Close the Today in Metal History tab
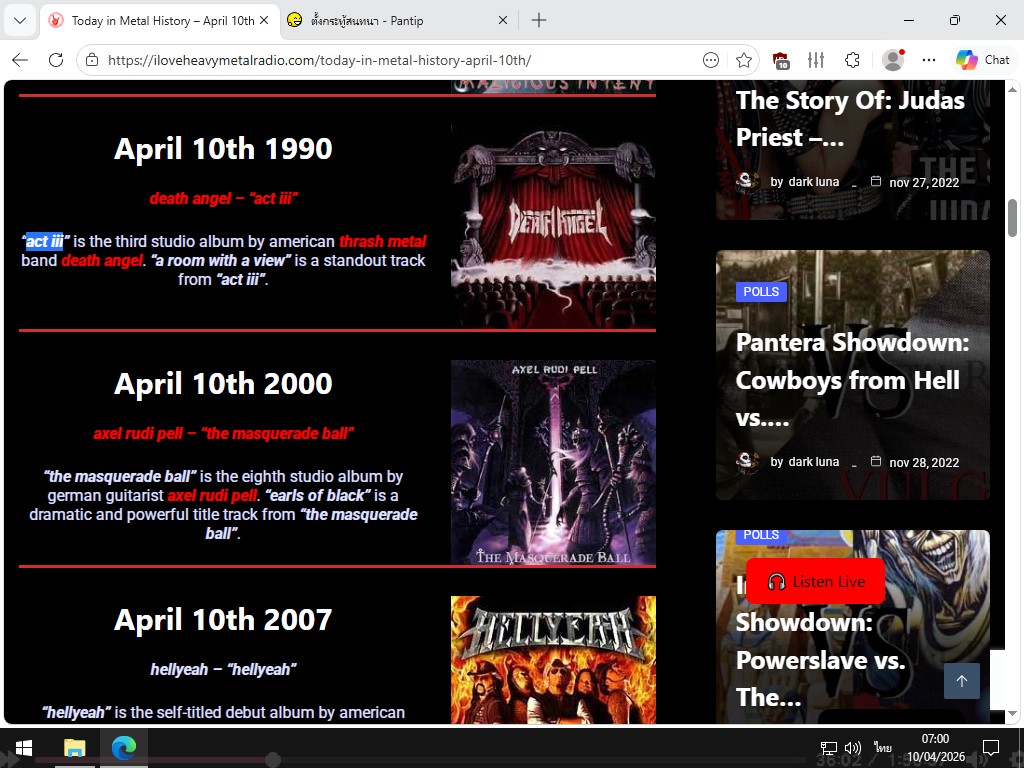 pyautogui.click(x=264, y=20)
